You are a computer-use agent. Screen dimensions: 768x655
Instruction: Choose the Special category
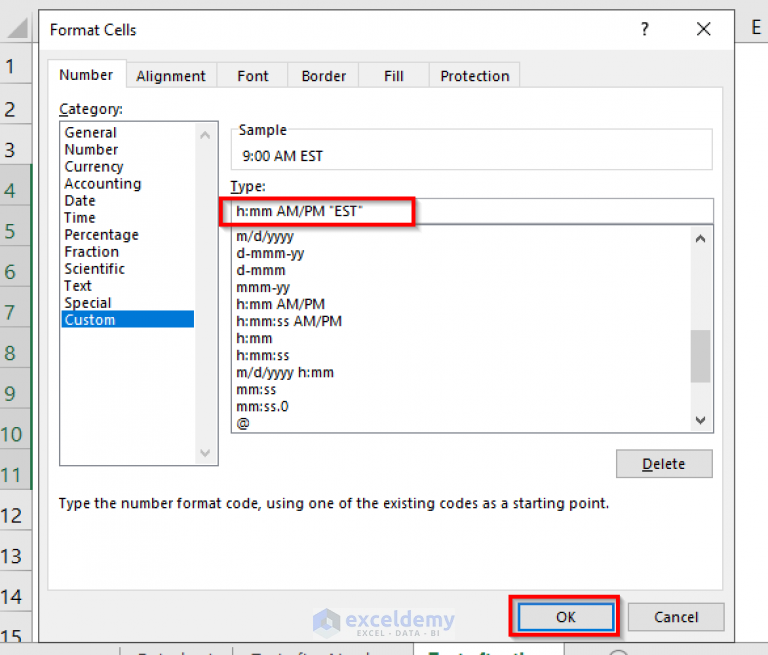128,303
